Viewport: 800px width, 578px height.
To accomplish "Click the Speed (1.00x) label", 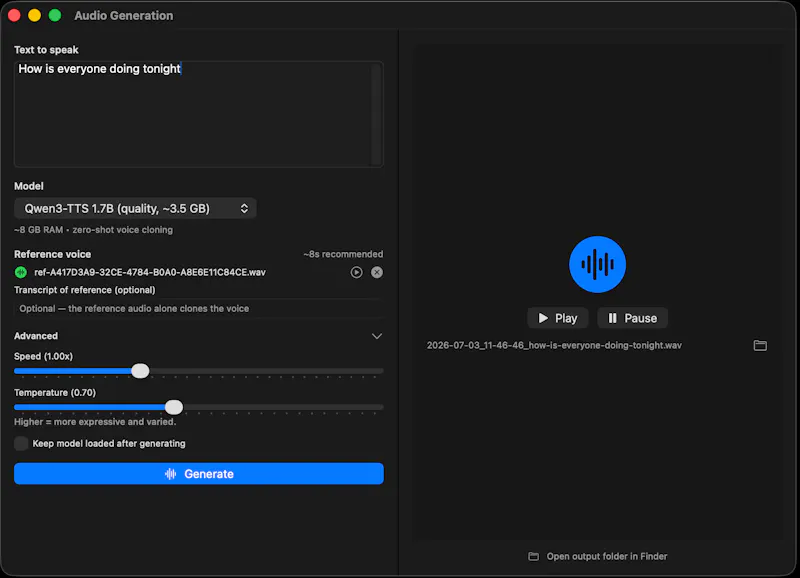I will 43,356.
